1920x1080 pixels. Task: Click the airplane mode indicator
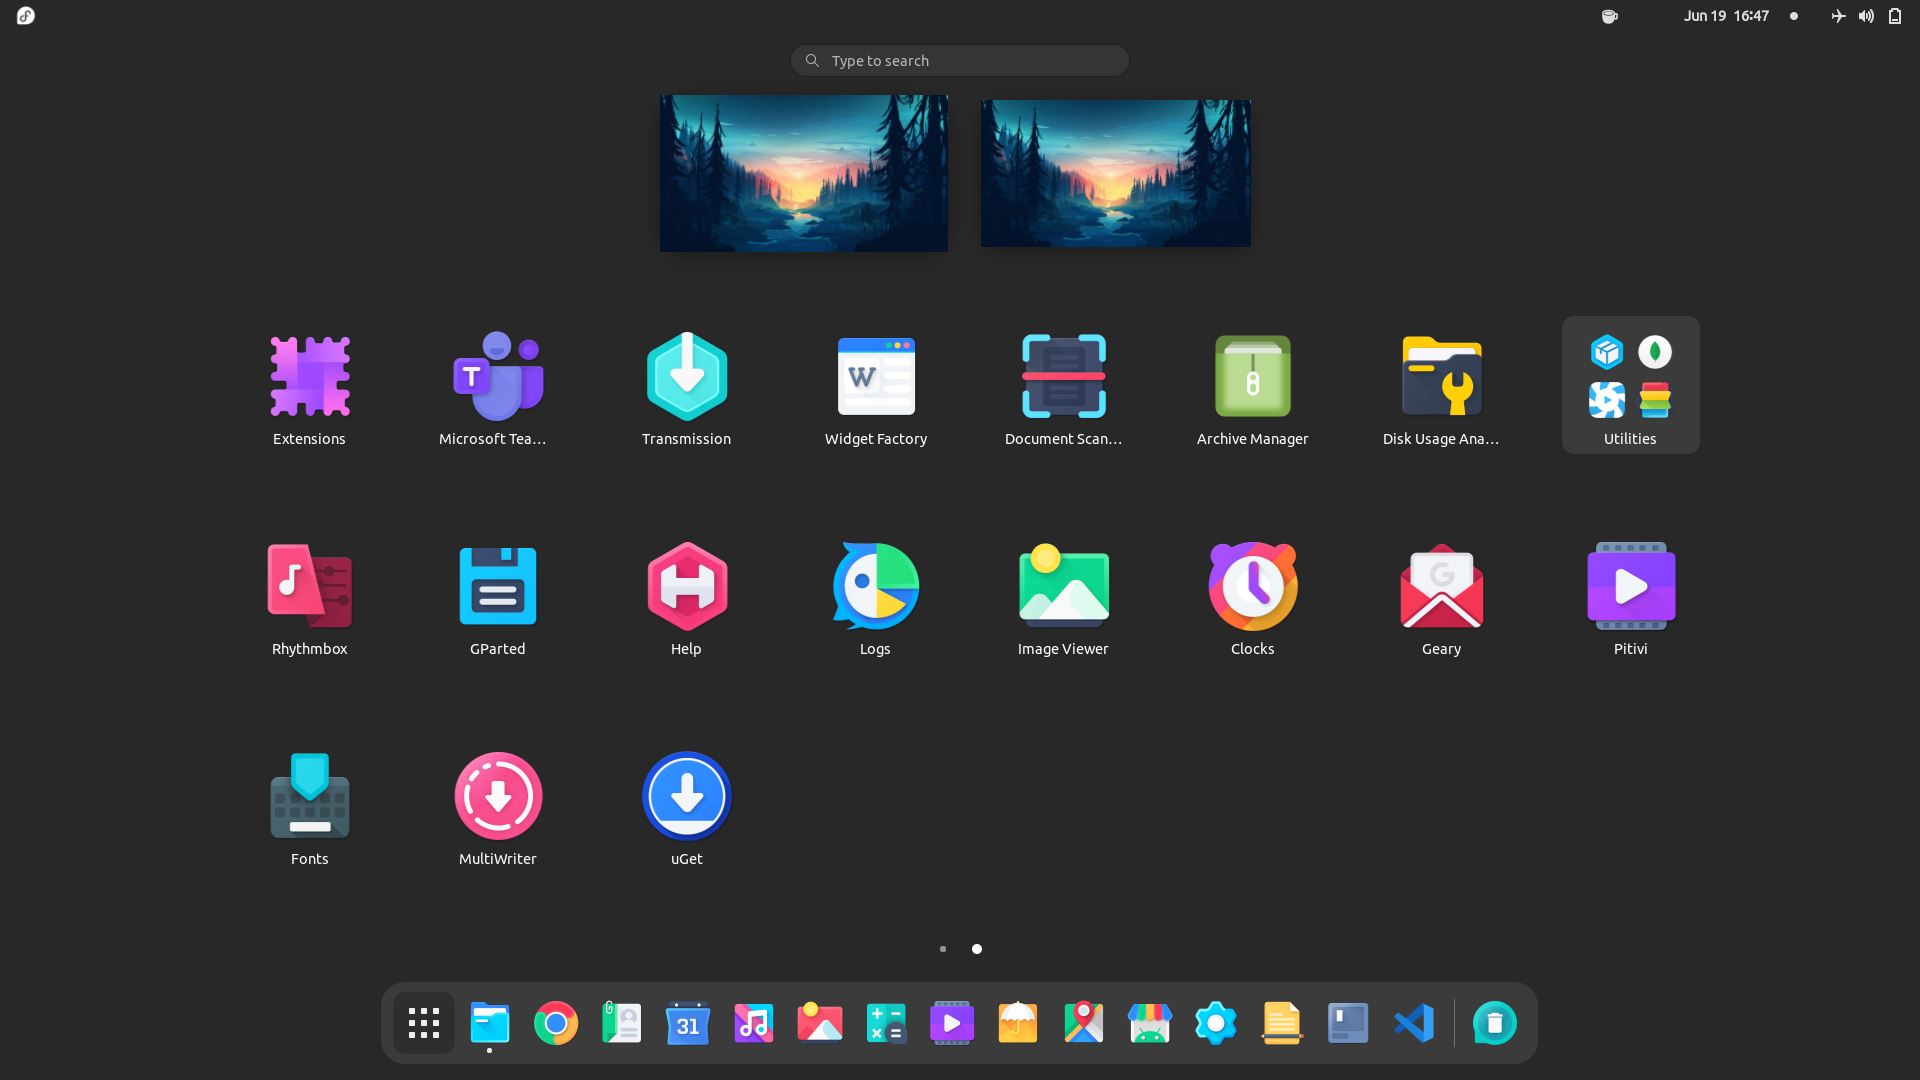point(1838,16)
